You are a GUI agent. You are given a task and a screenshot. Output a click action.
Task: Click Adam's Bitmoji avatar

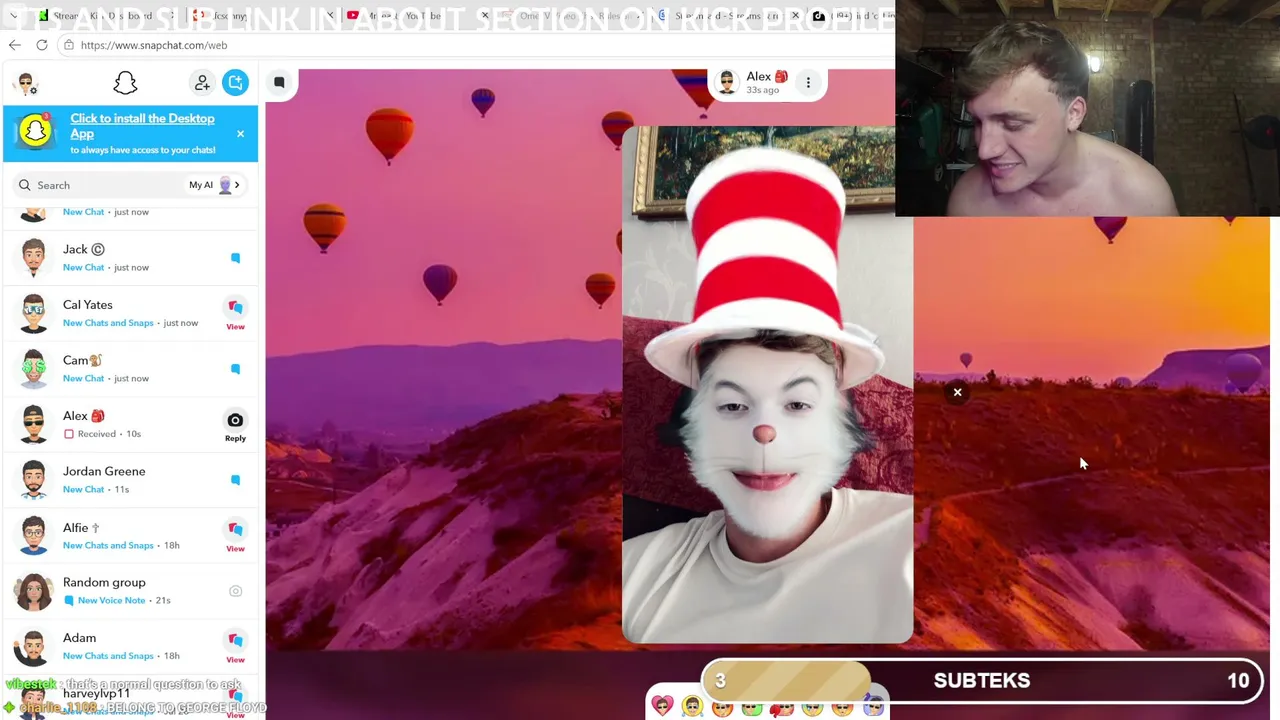click(34, 646)
